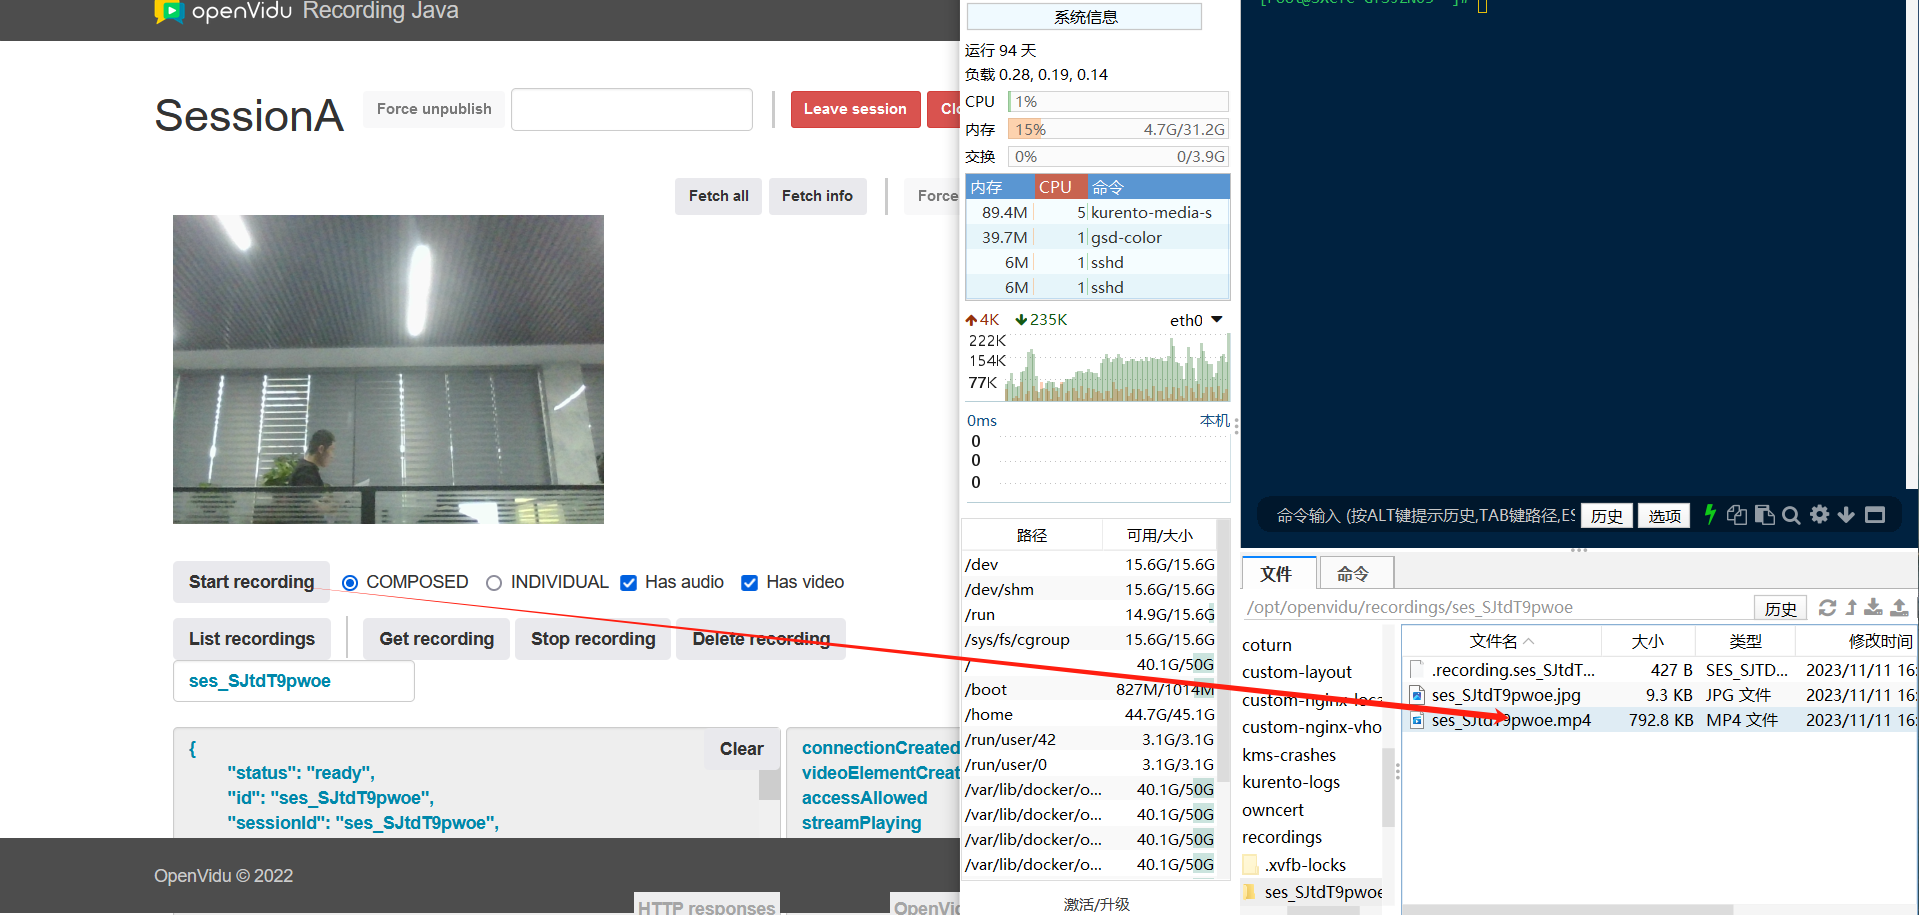The image size is (1919, 915).
Task: Click the CPU usage bar showing 1%
Action: click(1118, 102)
